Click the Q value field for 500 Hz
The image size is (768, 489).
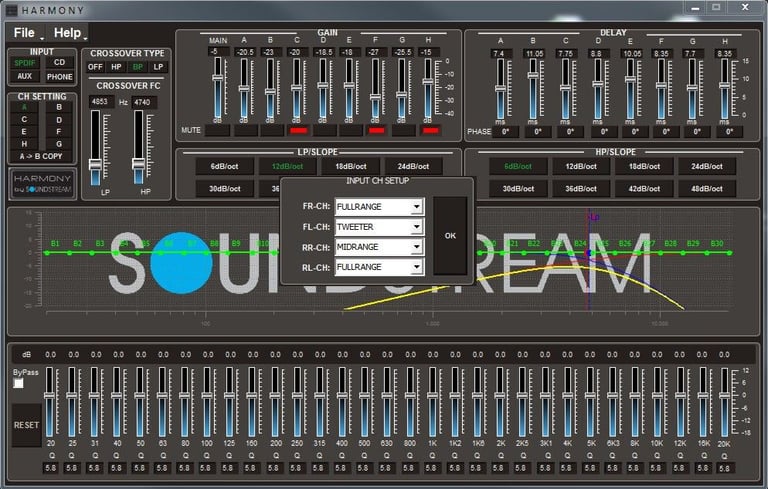(x=363, y=468)
